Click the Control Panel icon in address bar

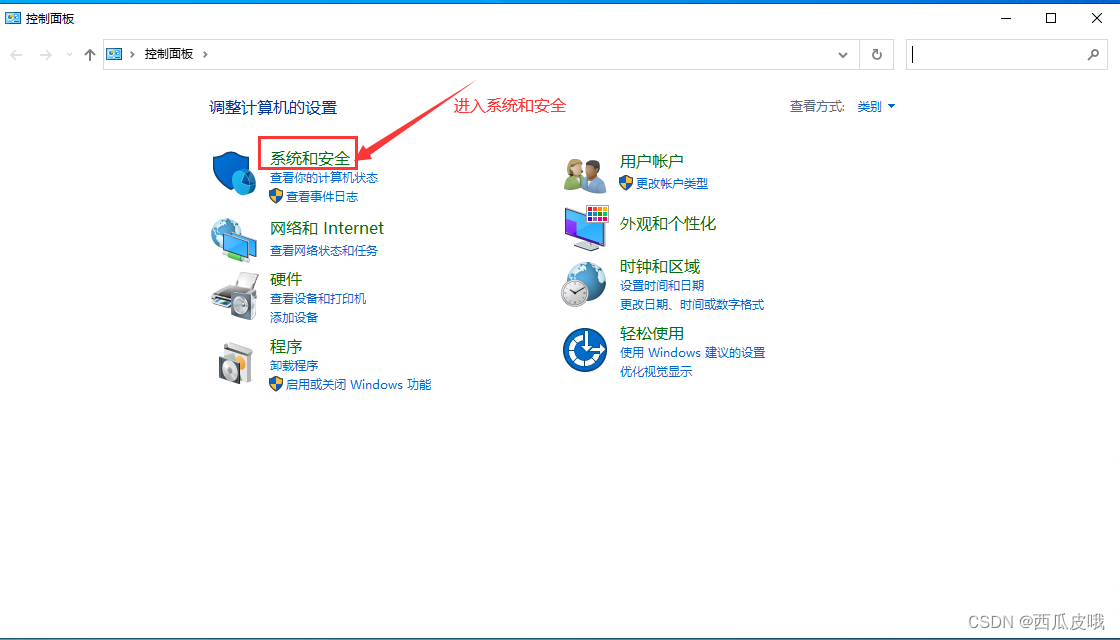tap(114, 54)
